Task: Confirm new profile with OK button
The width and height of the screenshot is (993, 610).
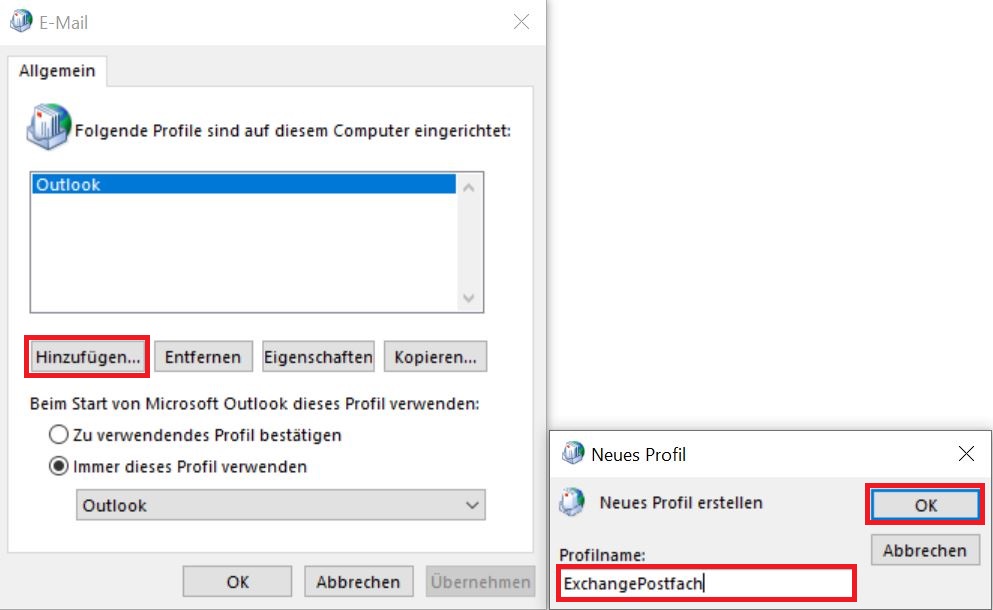Action: (x=925, y=505)
